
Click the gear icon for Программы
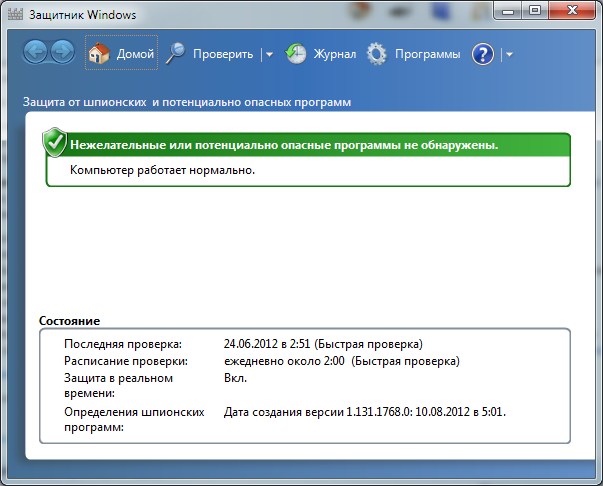pos(376,54)
